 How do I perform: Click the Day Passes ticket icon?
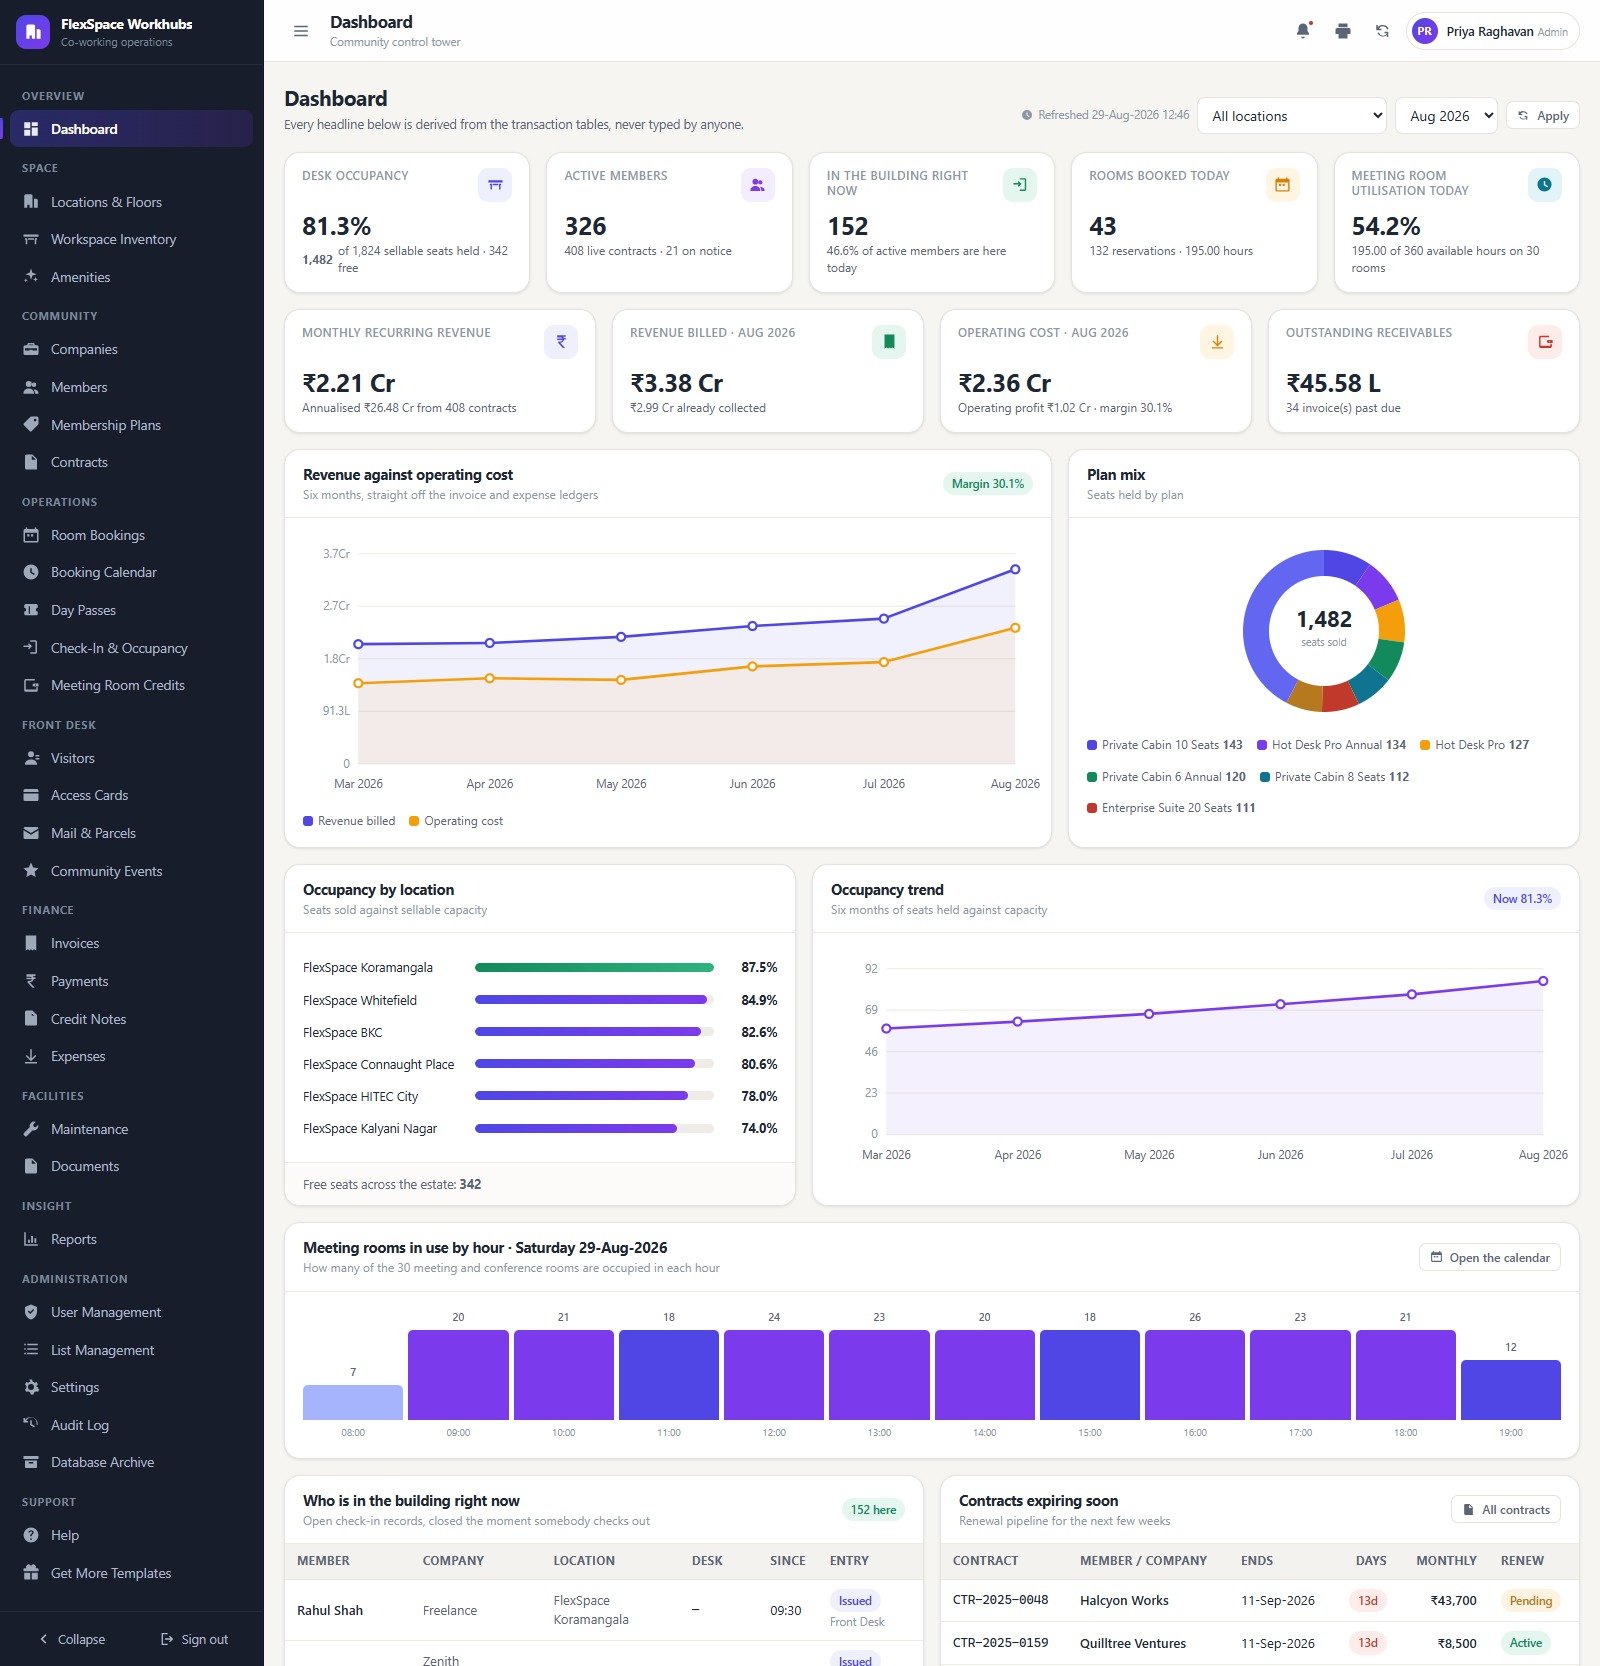[x=31, y=610]
